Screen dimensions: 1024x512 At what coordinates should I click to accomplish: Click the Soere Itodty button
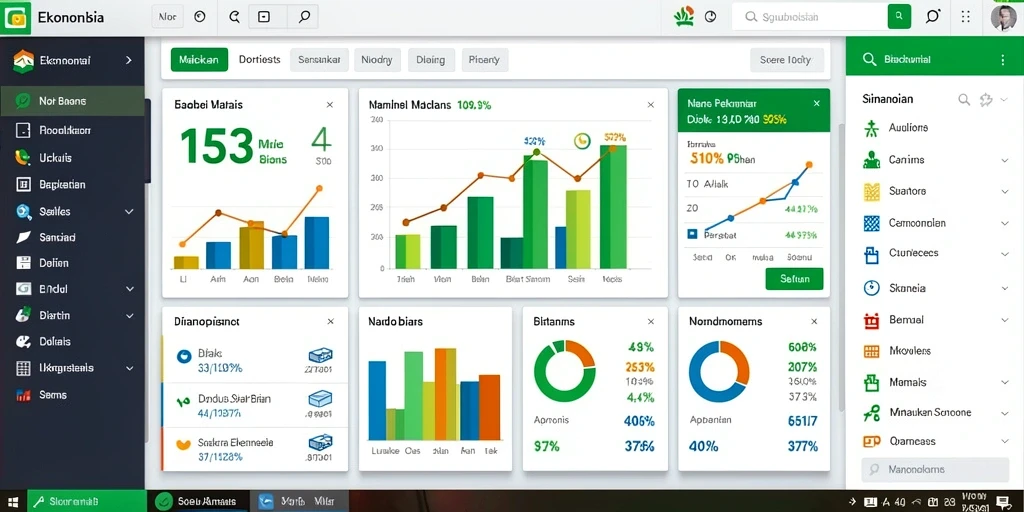click(x=786, y=60)
